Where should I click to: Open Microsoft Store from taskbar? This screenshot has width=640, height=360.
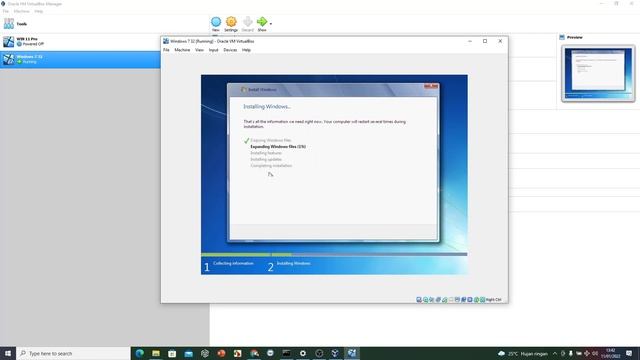(172, 353)
